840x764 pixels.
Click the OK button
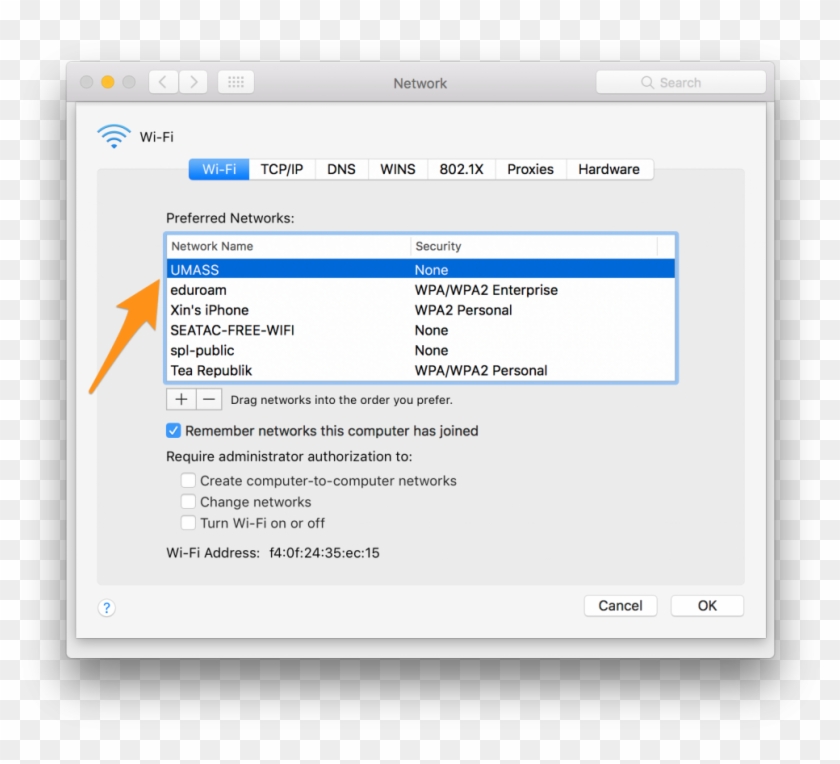pyautogui.click(x=706, y=605)
